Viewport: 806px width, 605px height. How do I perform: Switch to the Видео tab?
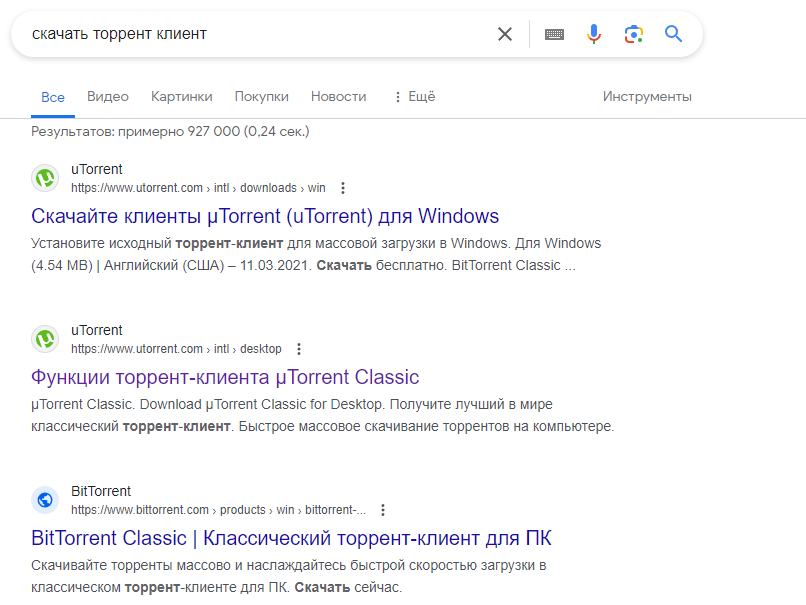(108, 97)
